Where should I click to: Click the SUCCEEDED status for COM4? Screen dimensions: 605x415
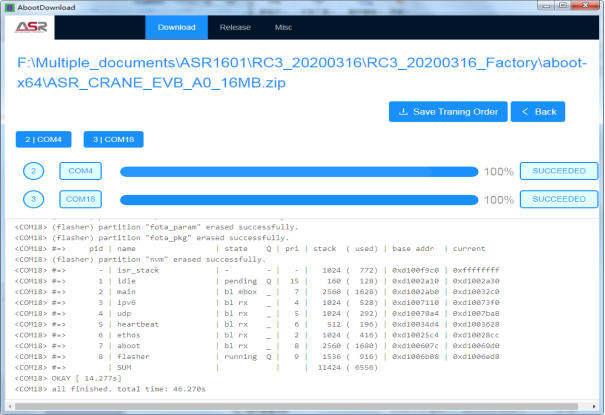pyautogui.click(x=558, y=171)
